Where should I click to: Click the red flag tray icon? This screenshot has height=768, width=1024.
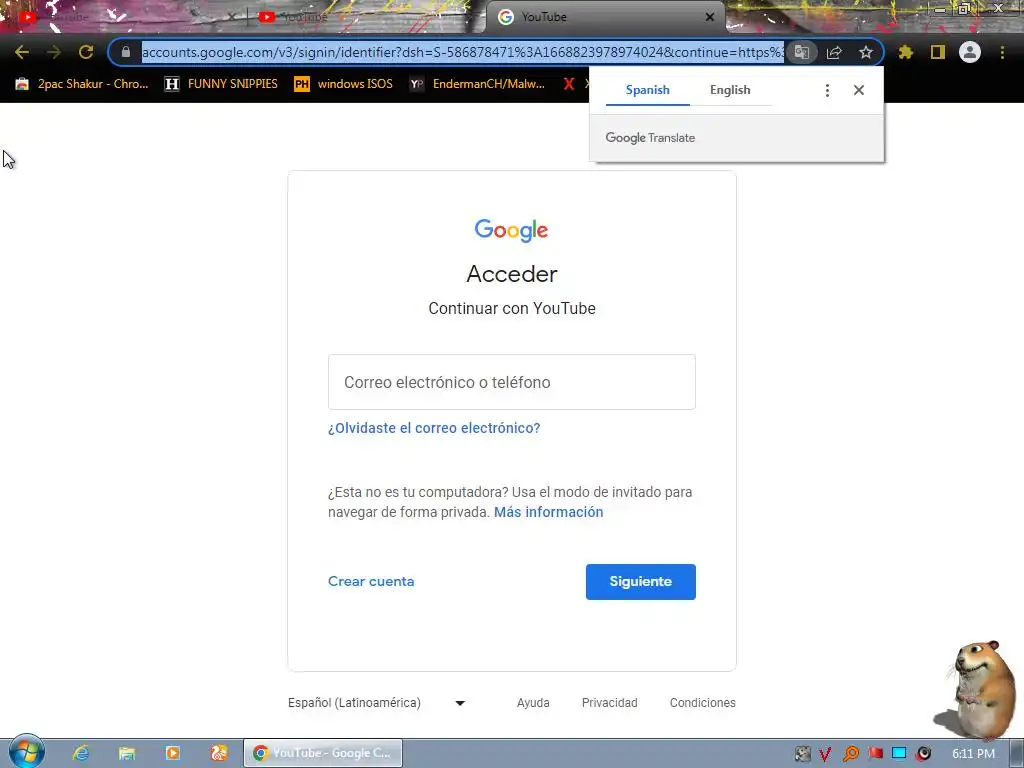pos(876,754)
